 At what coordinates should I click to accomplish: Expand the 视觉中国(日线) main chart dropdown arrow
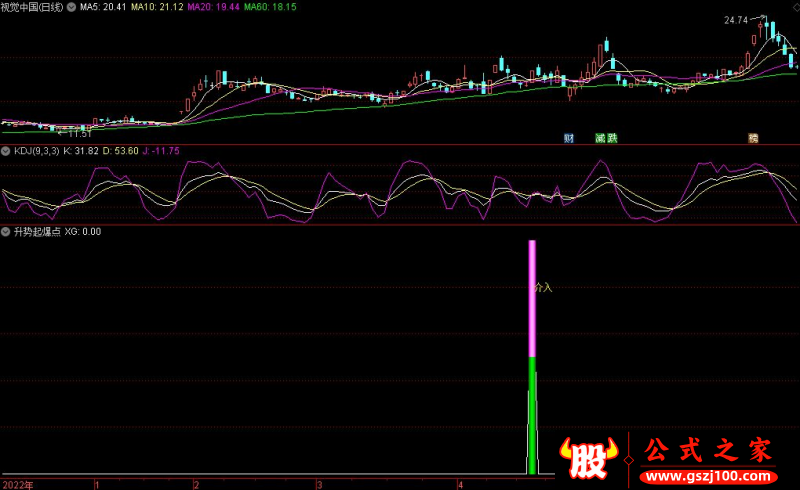click(73, 7)
